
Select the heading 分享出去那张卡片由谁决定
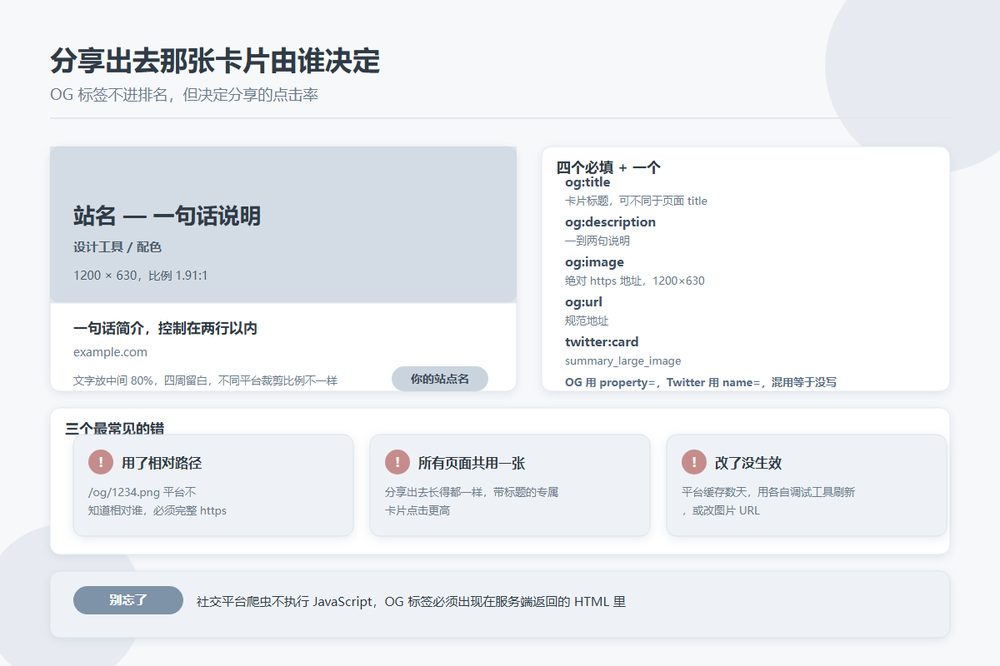(x=215, y=61)
